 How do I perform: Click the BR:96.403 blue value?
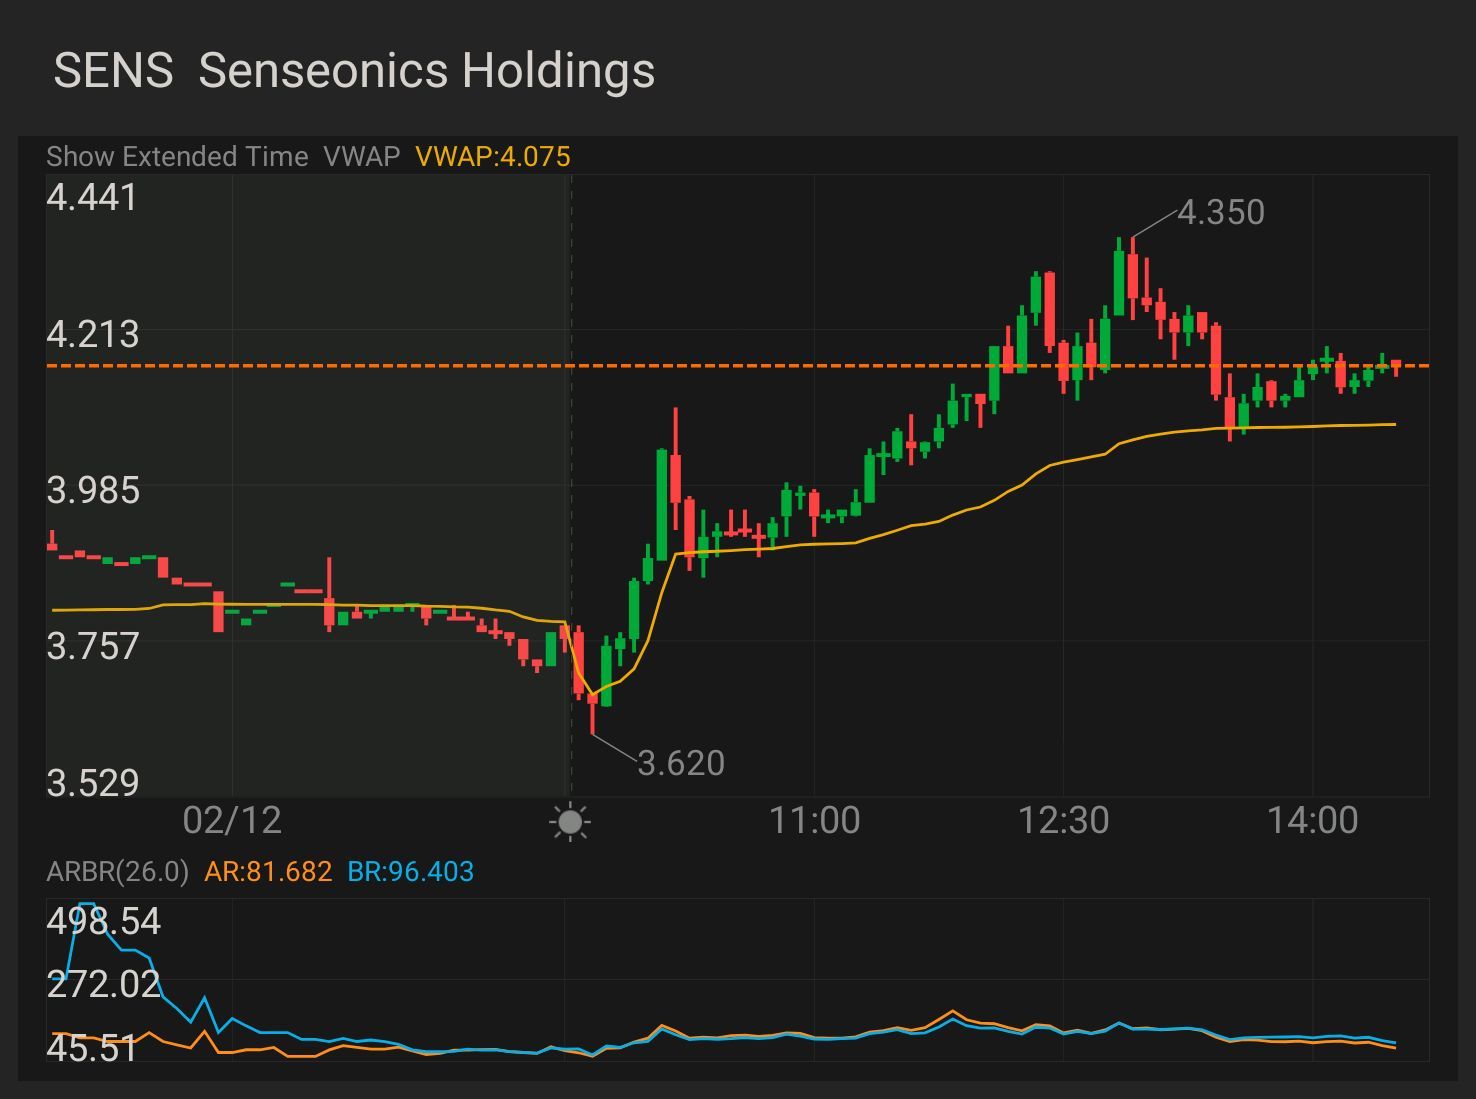pos(410,872)
